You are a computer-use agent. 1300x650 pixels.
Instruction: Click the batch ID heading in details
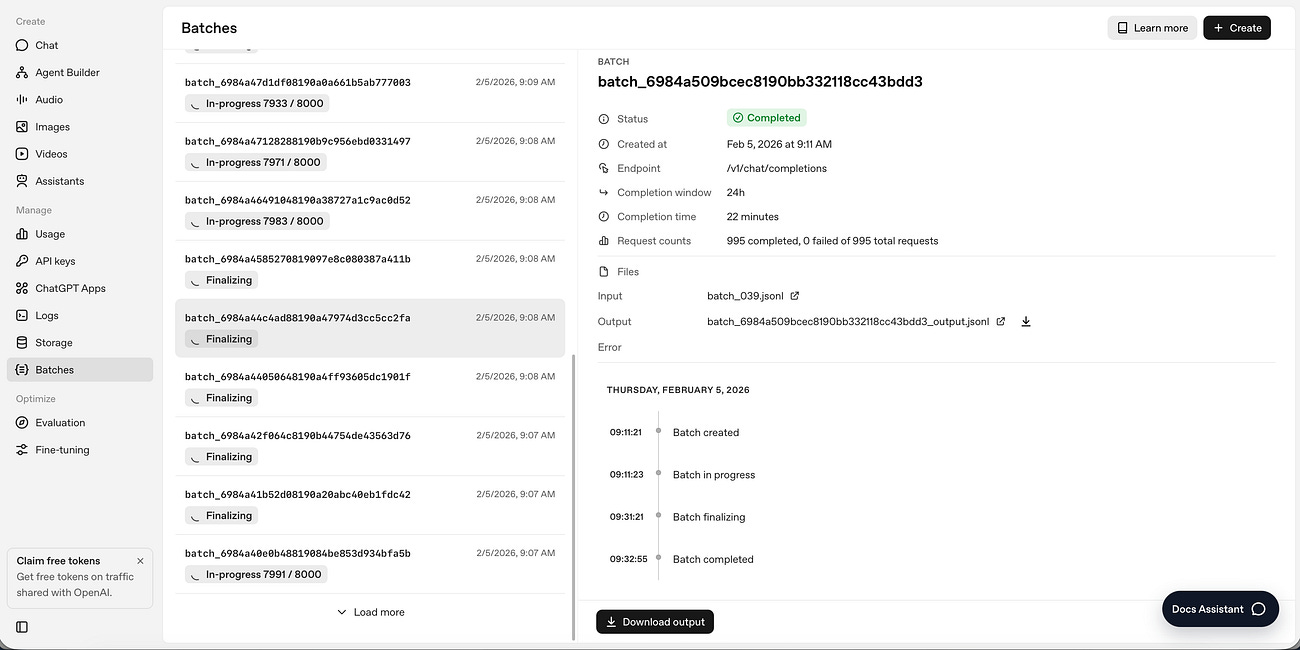click(760, 82)
